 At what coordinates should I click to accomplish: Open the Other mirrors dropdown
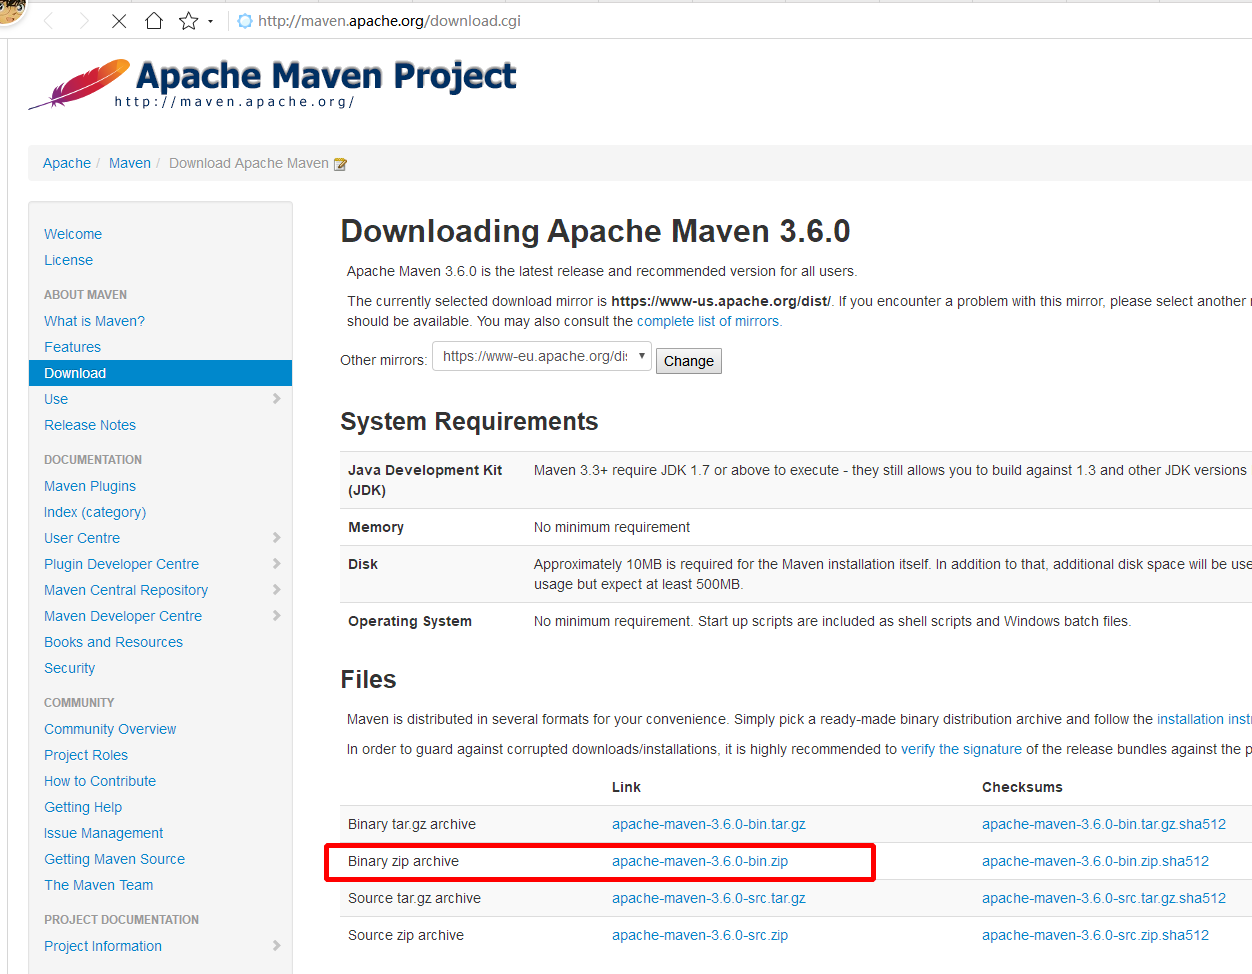[x=542, y=356]
